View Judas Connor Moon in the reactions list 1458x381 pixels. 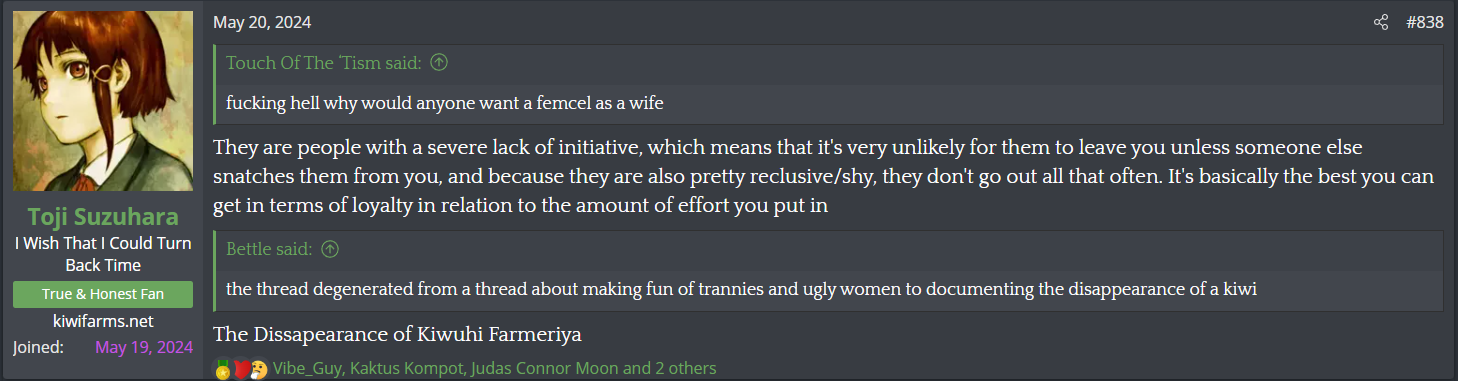(x=542, y=368)
